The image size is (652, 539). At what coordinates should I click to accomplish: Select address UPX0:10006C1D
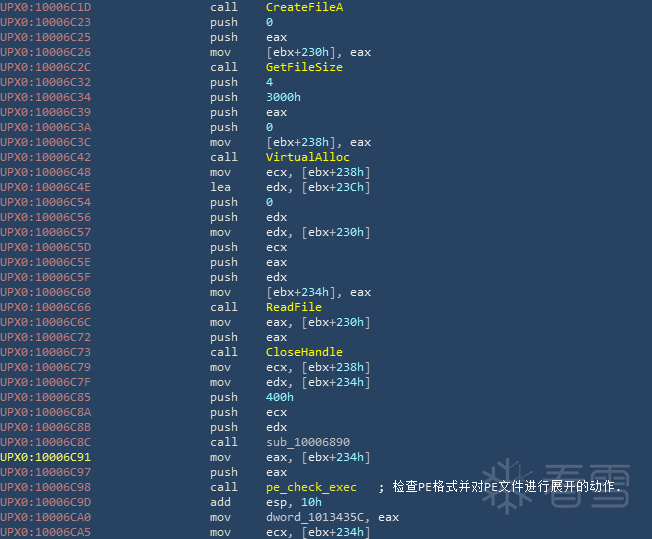pos(45,7)
